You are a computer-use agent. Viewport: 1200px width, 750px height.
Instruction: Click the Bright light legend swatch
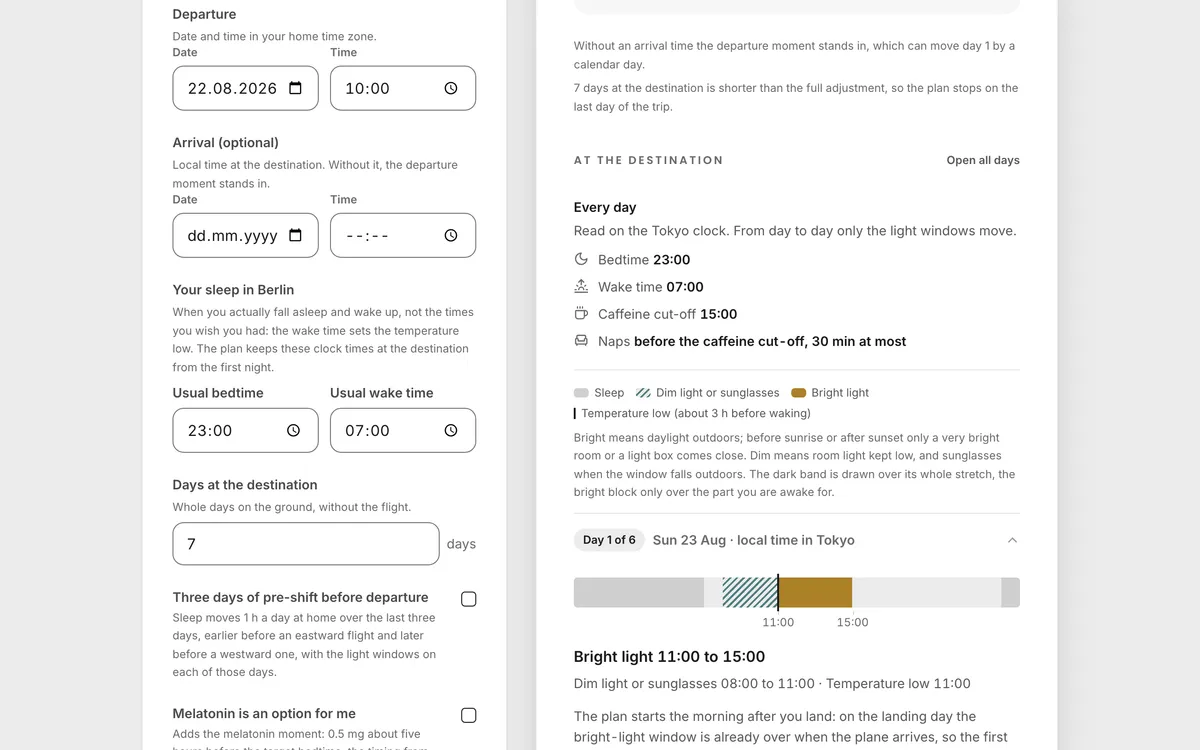click(x=798, y=393)
